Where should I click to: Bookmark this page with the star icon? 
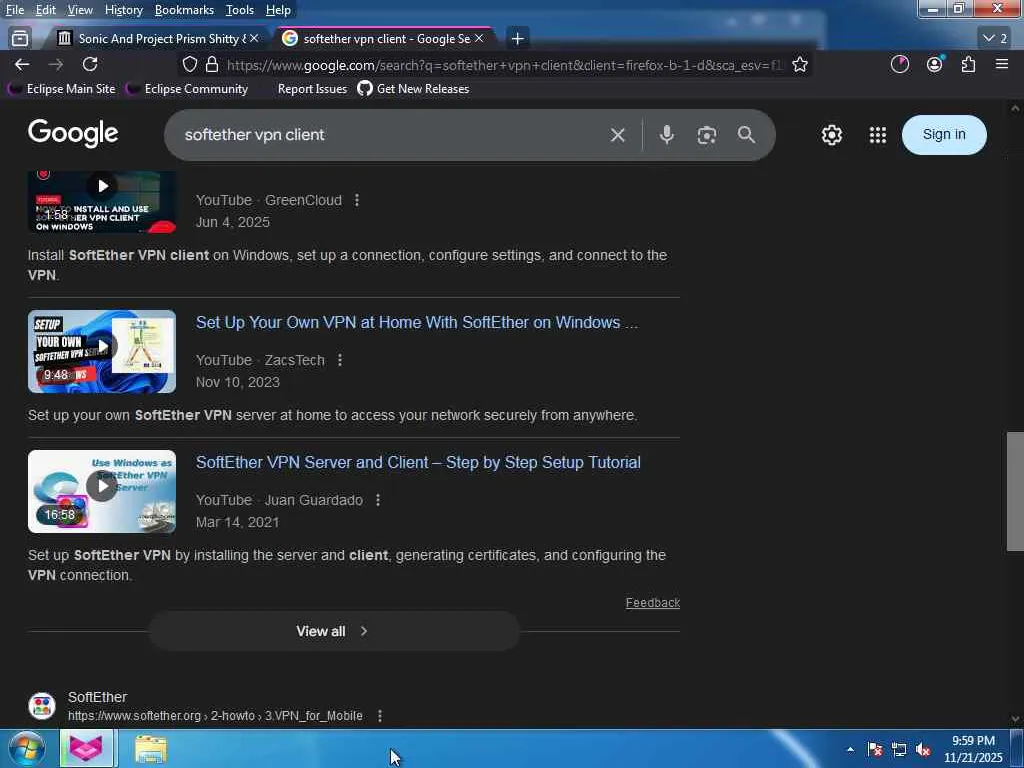tap(800, 64)
